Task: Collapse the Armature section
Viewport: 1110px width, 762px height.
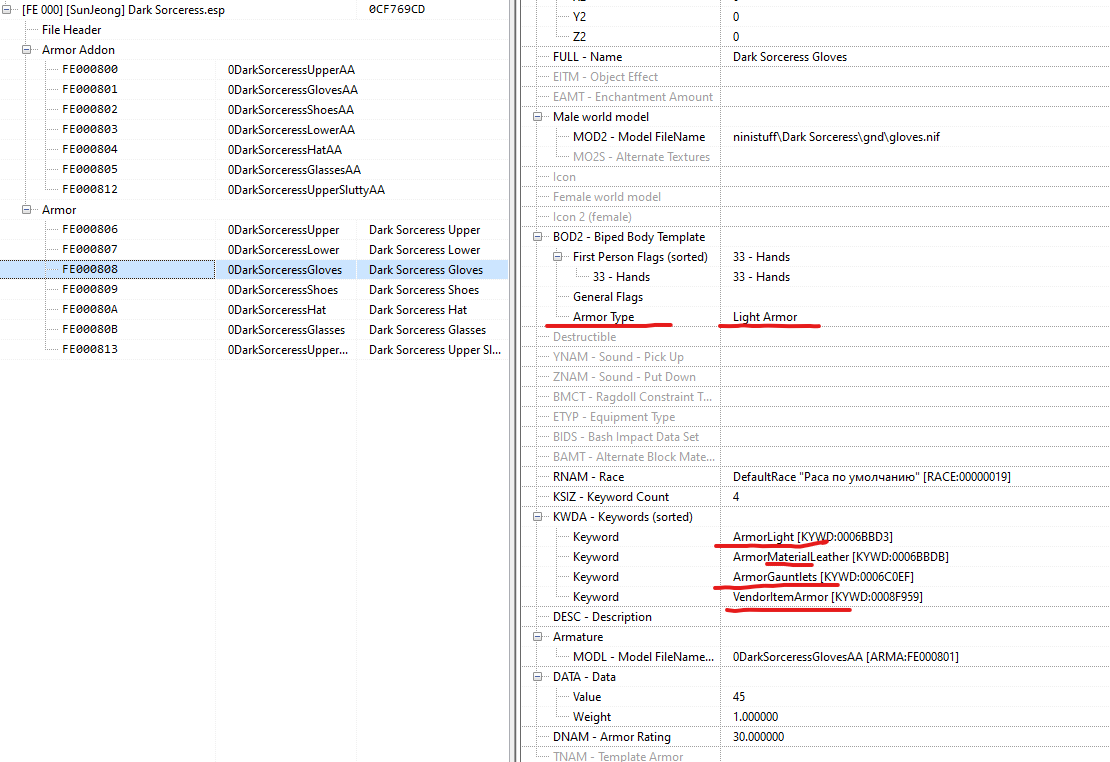Action: pos(537,637)
